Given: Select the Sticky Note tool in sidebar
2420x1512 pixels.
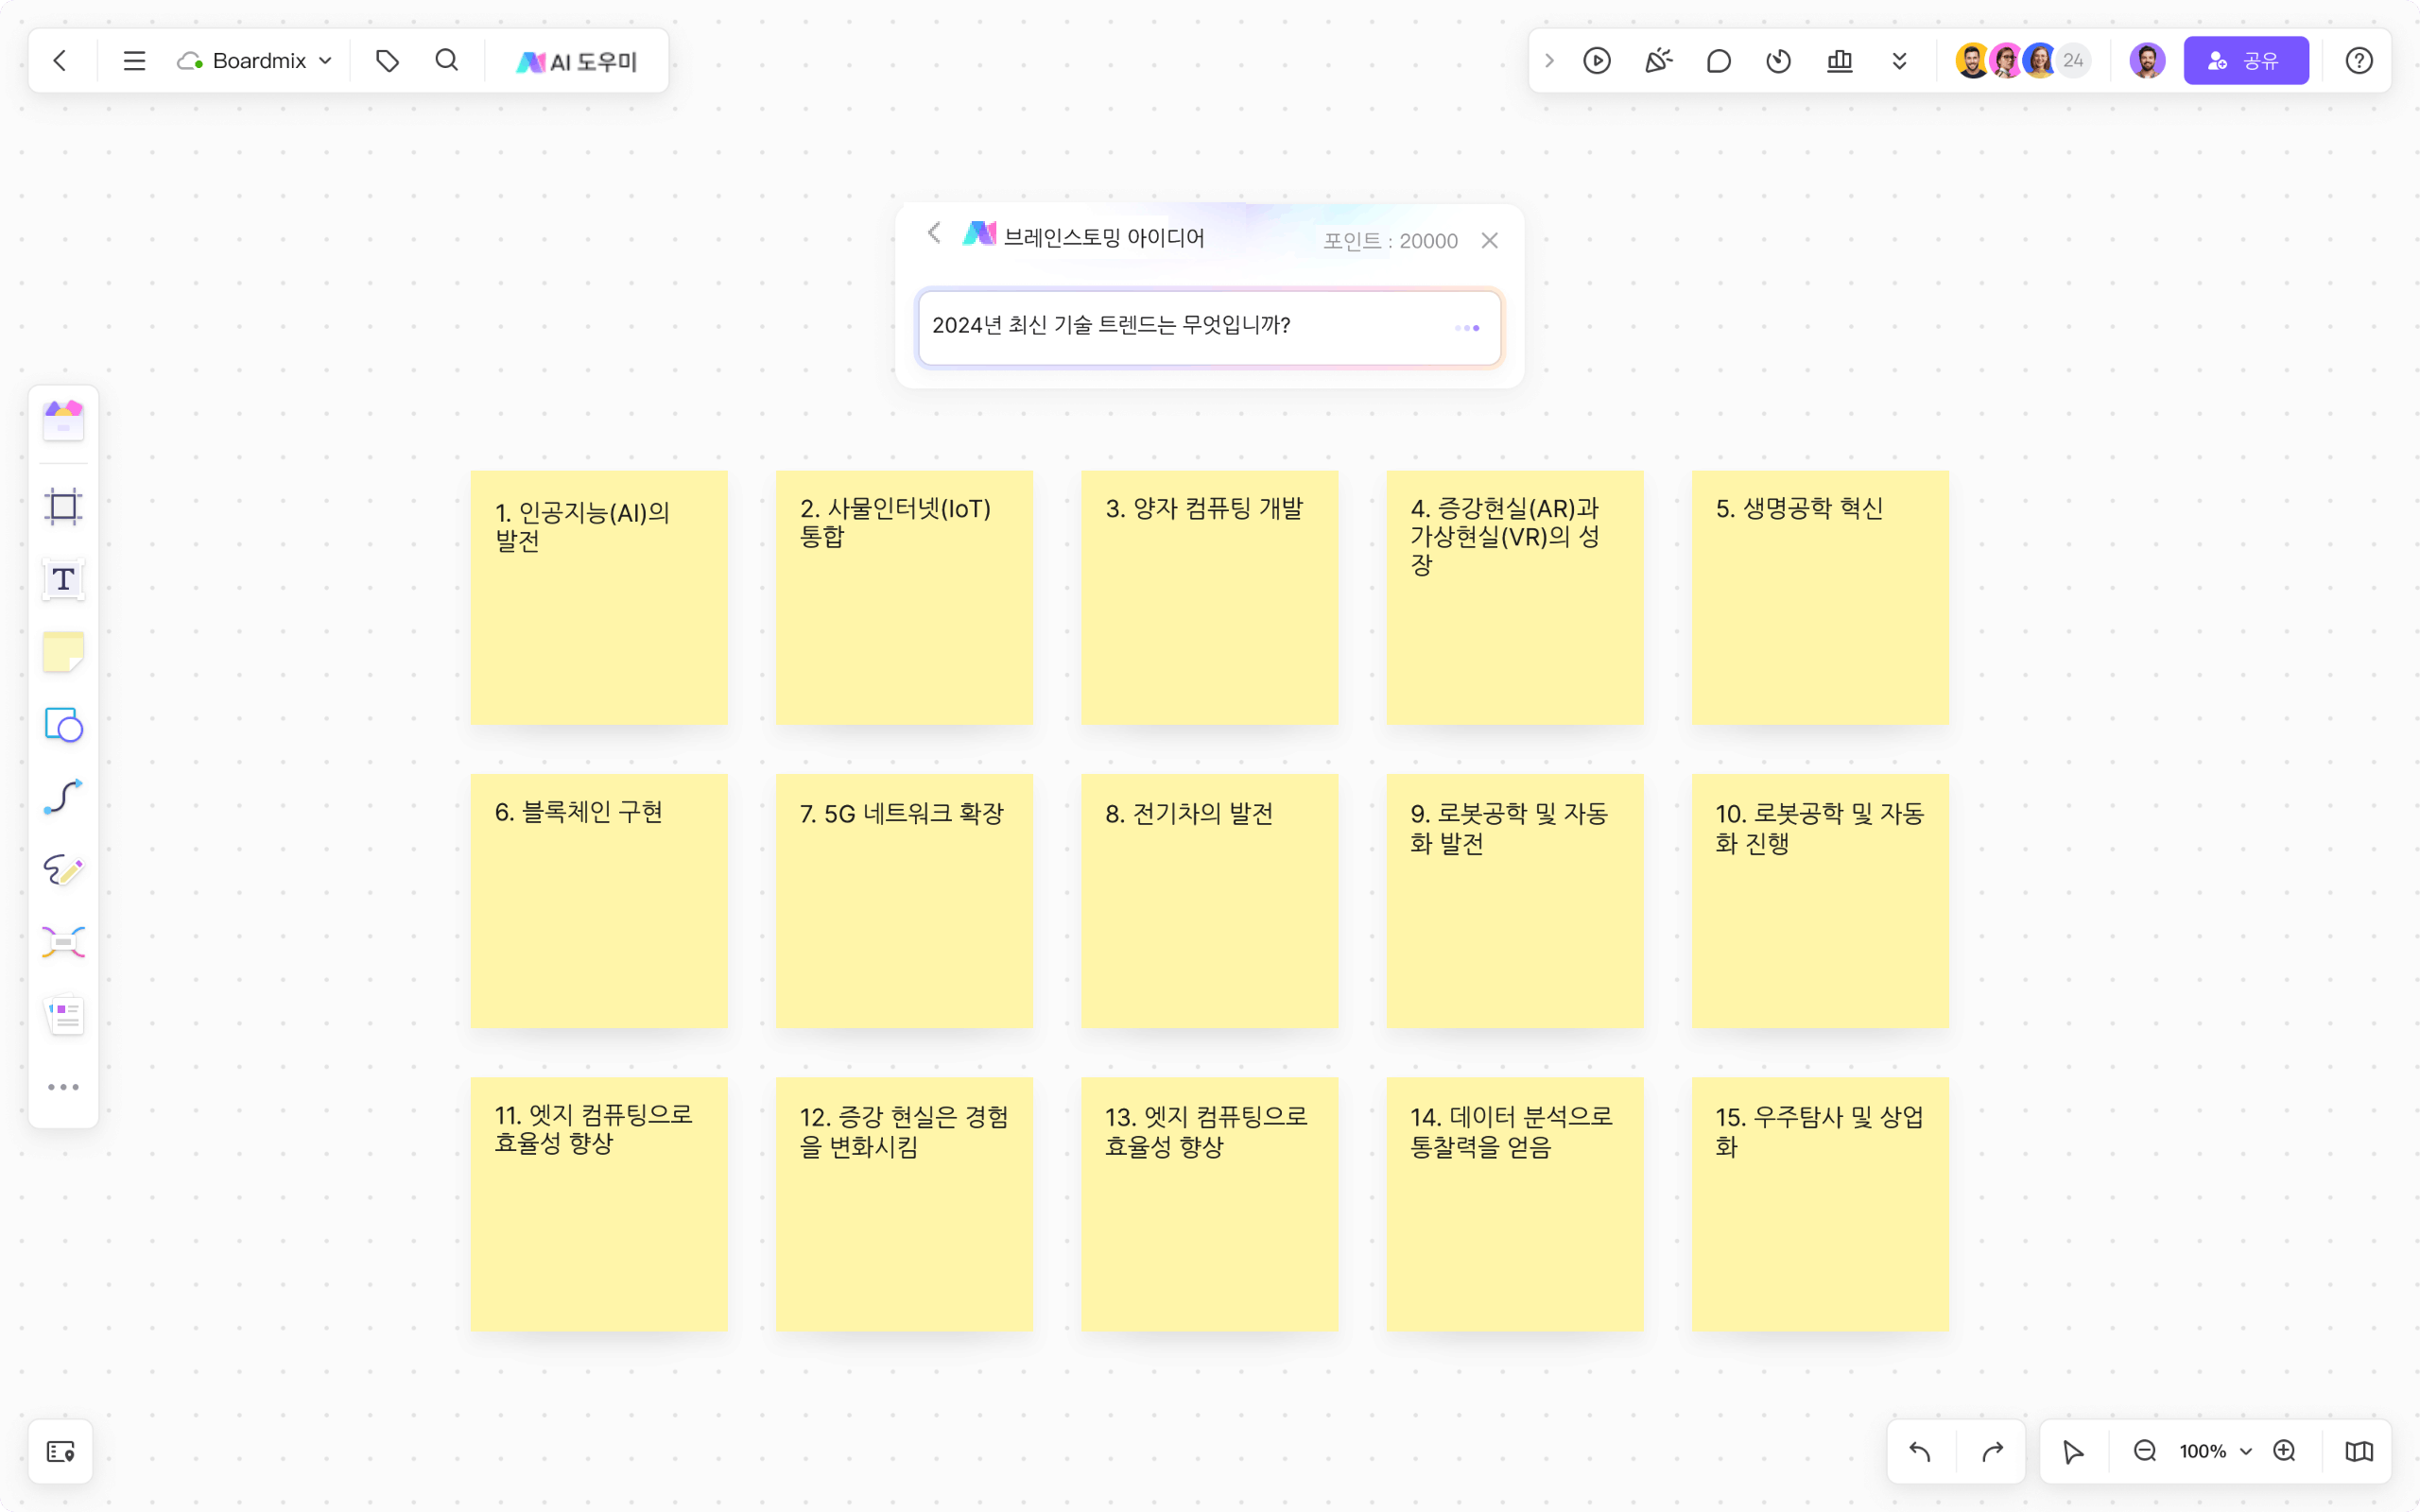Looking at the screenshot, I should point(62,651).
